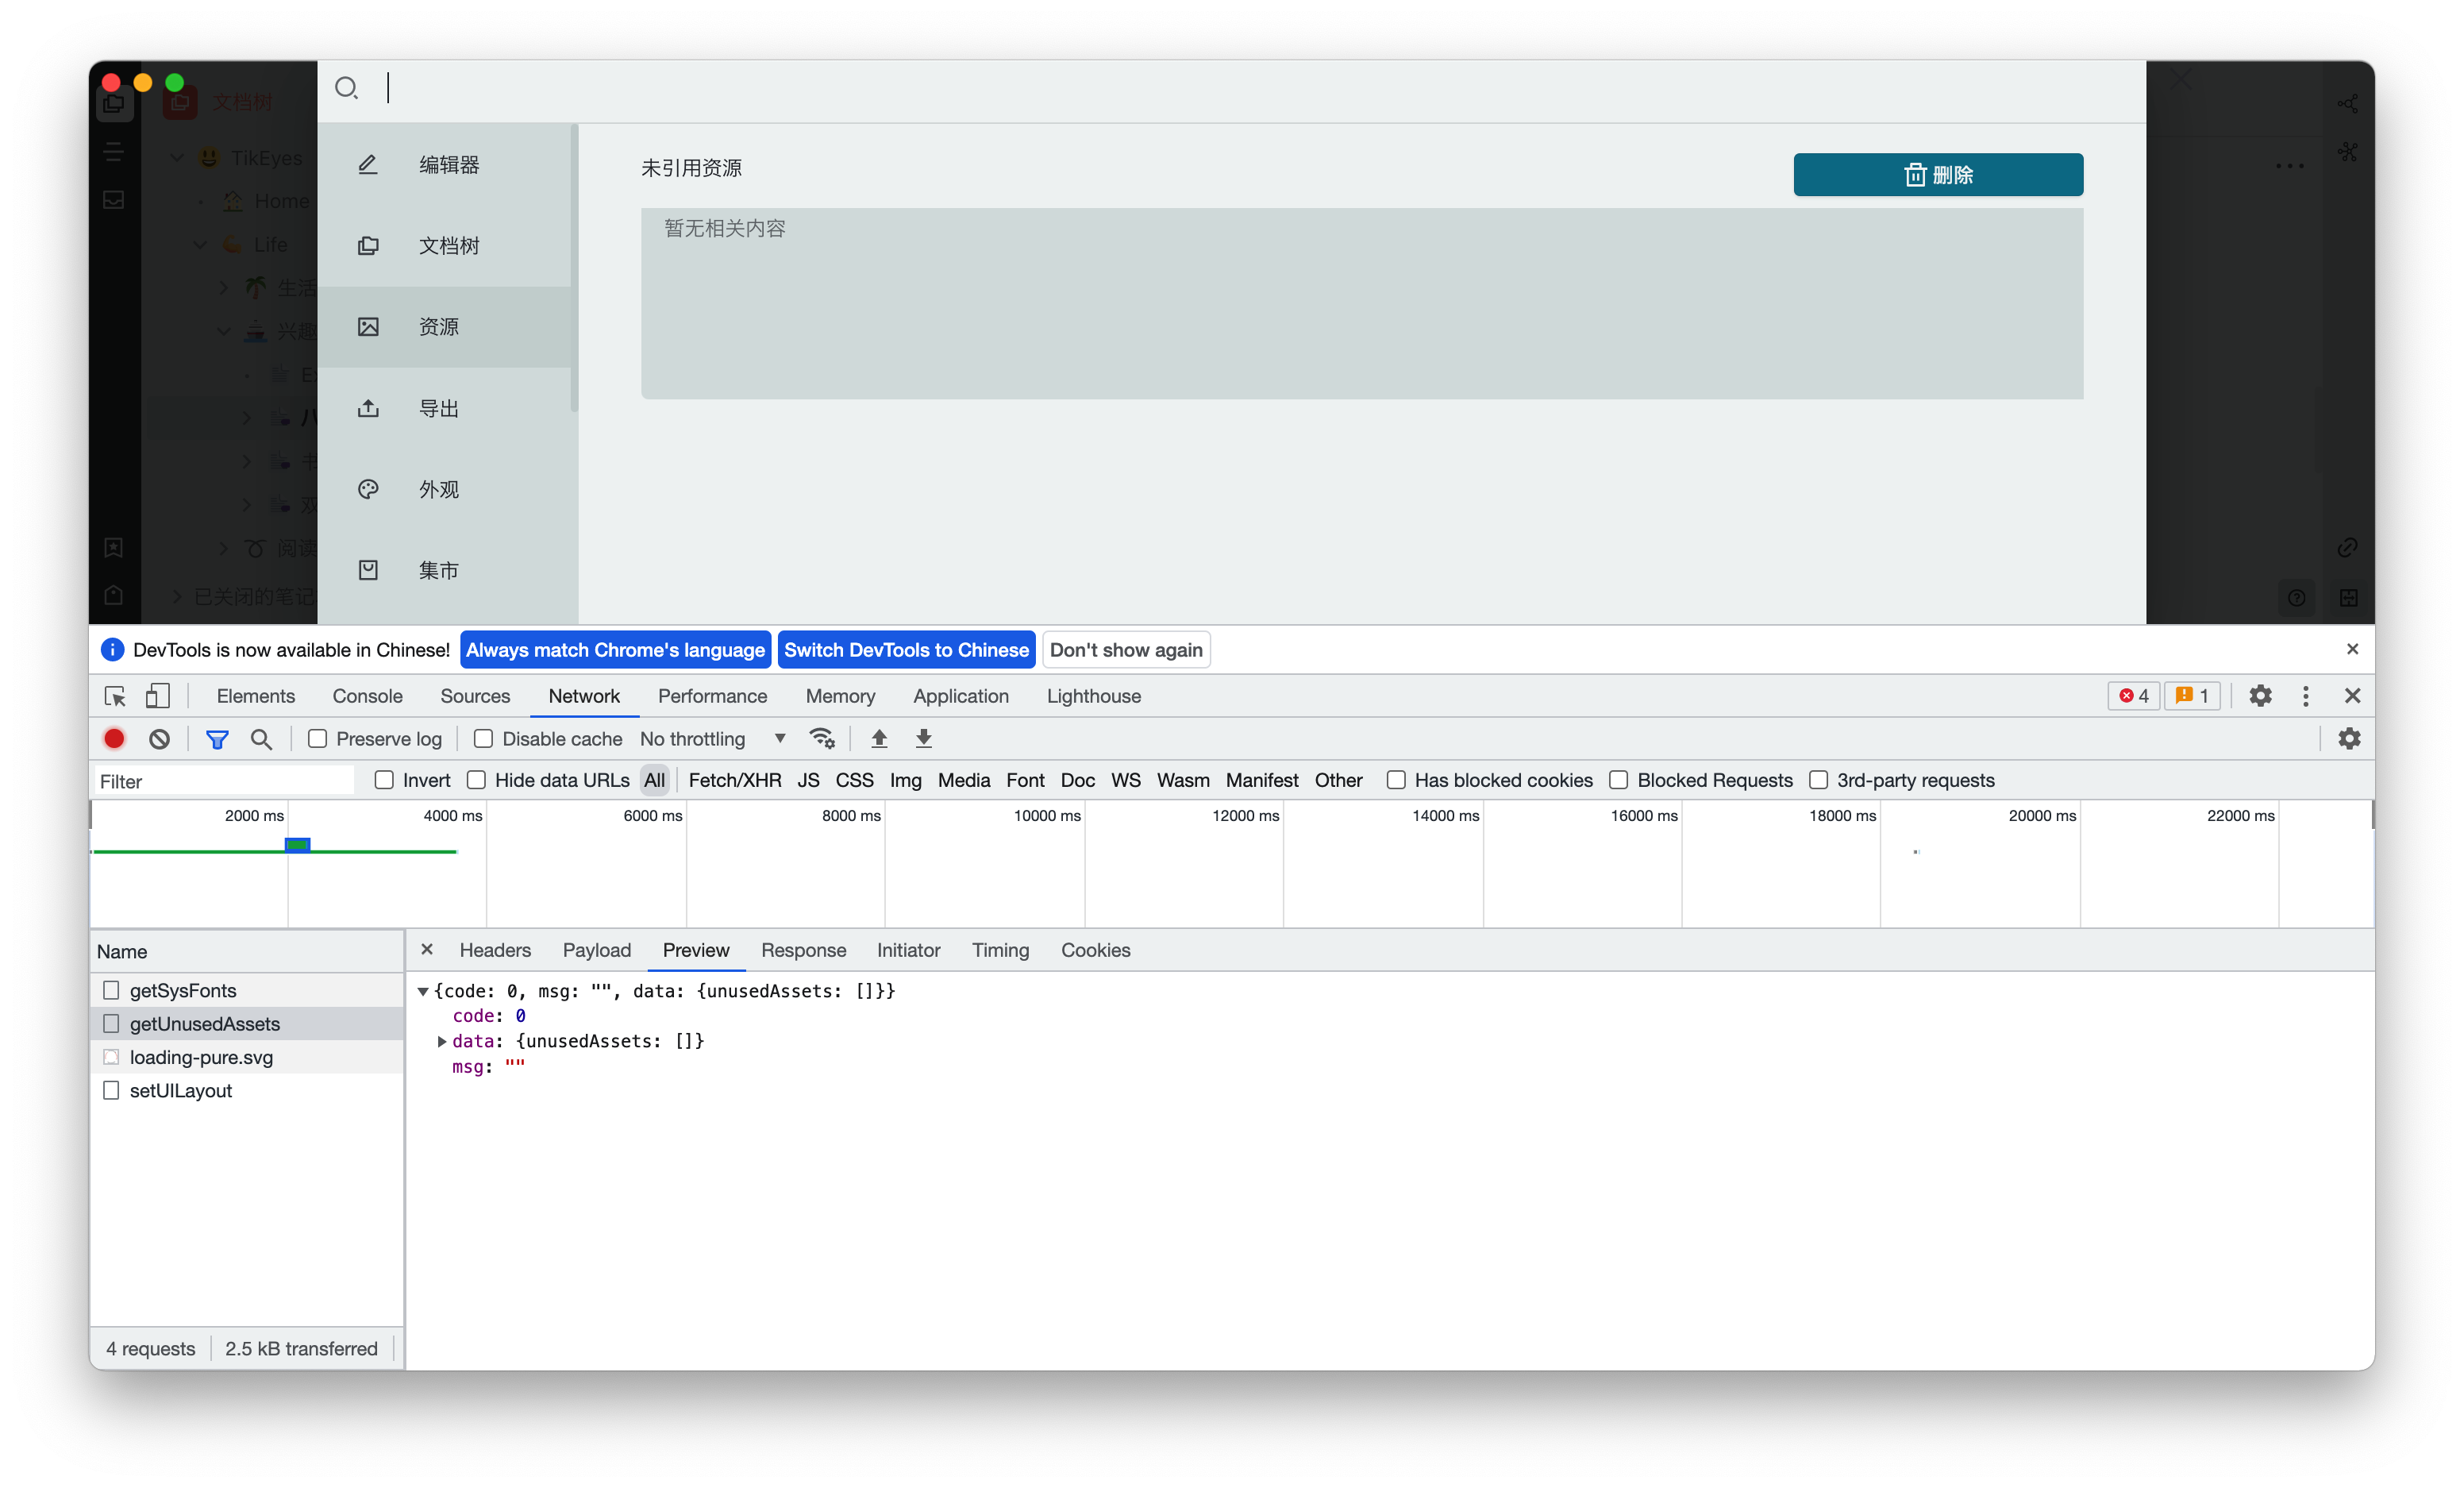This screenshot has width=2464, height=1488.
Task: Click the export HAR download icon
Action: [924, 739]
